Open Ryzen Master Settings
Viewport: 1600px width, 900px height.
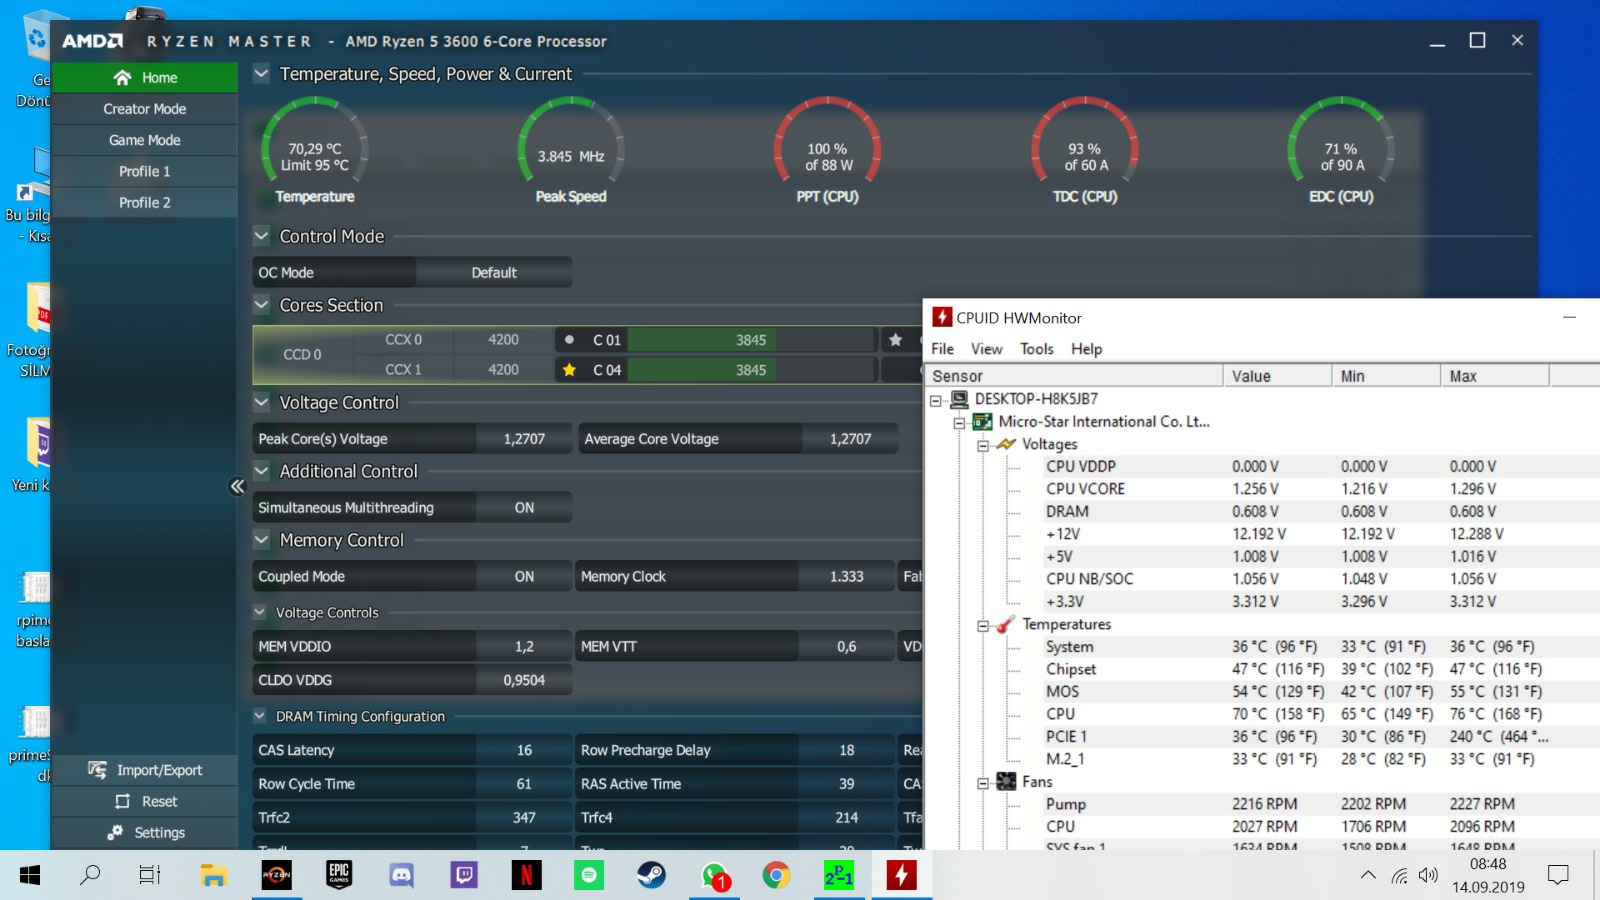(145, 832)
